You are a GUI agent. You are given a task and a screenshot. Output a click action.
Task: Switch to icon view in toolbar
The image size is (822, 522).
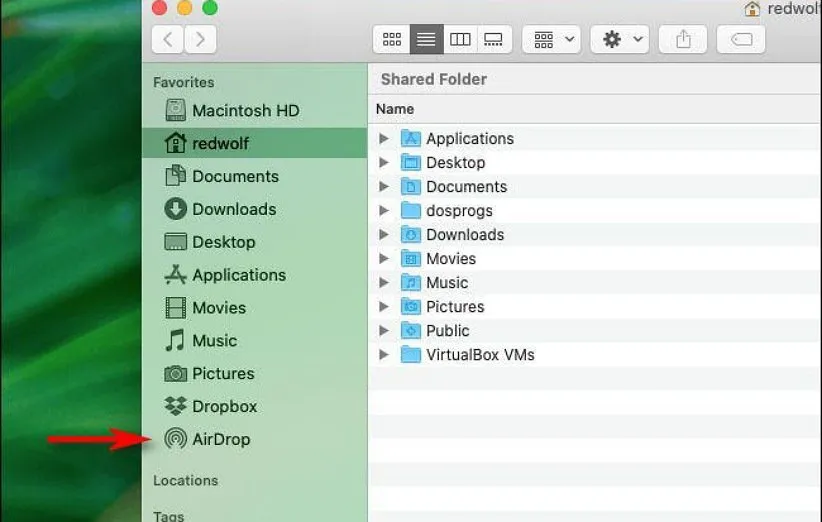tap(392, 39)
